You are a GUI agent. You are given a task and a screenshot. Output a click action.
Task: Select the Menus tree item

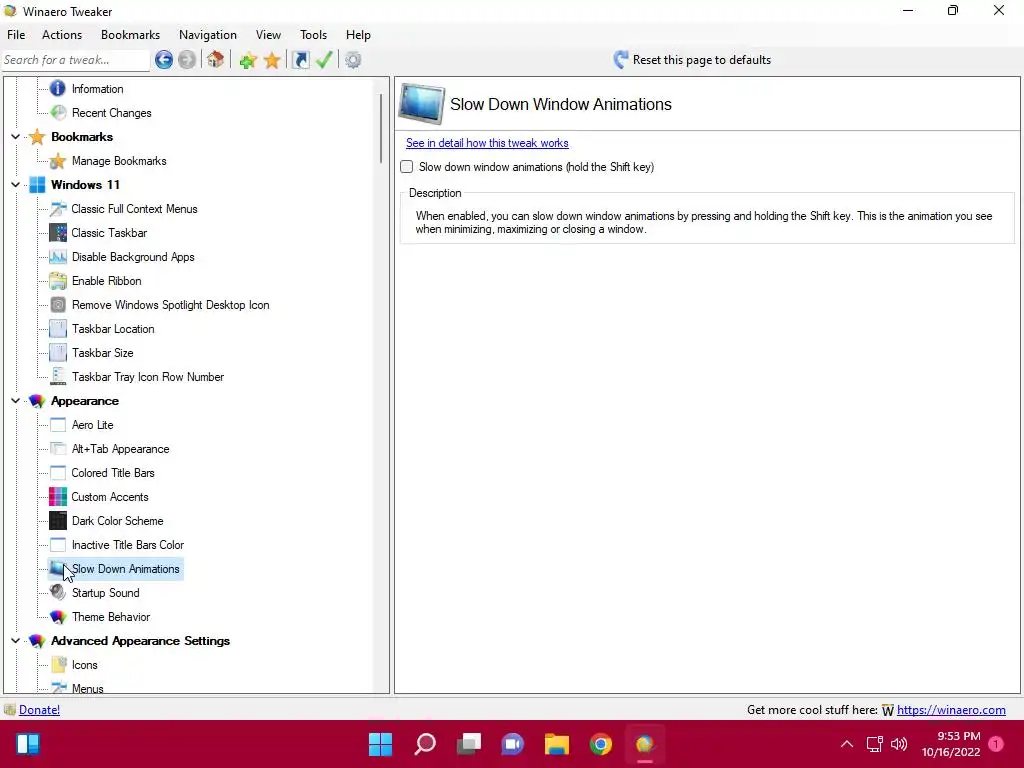pyautogui.click(x=88, y=688)
